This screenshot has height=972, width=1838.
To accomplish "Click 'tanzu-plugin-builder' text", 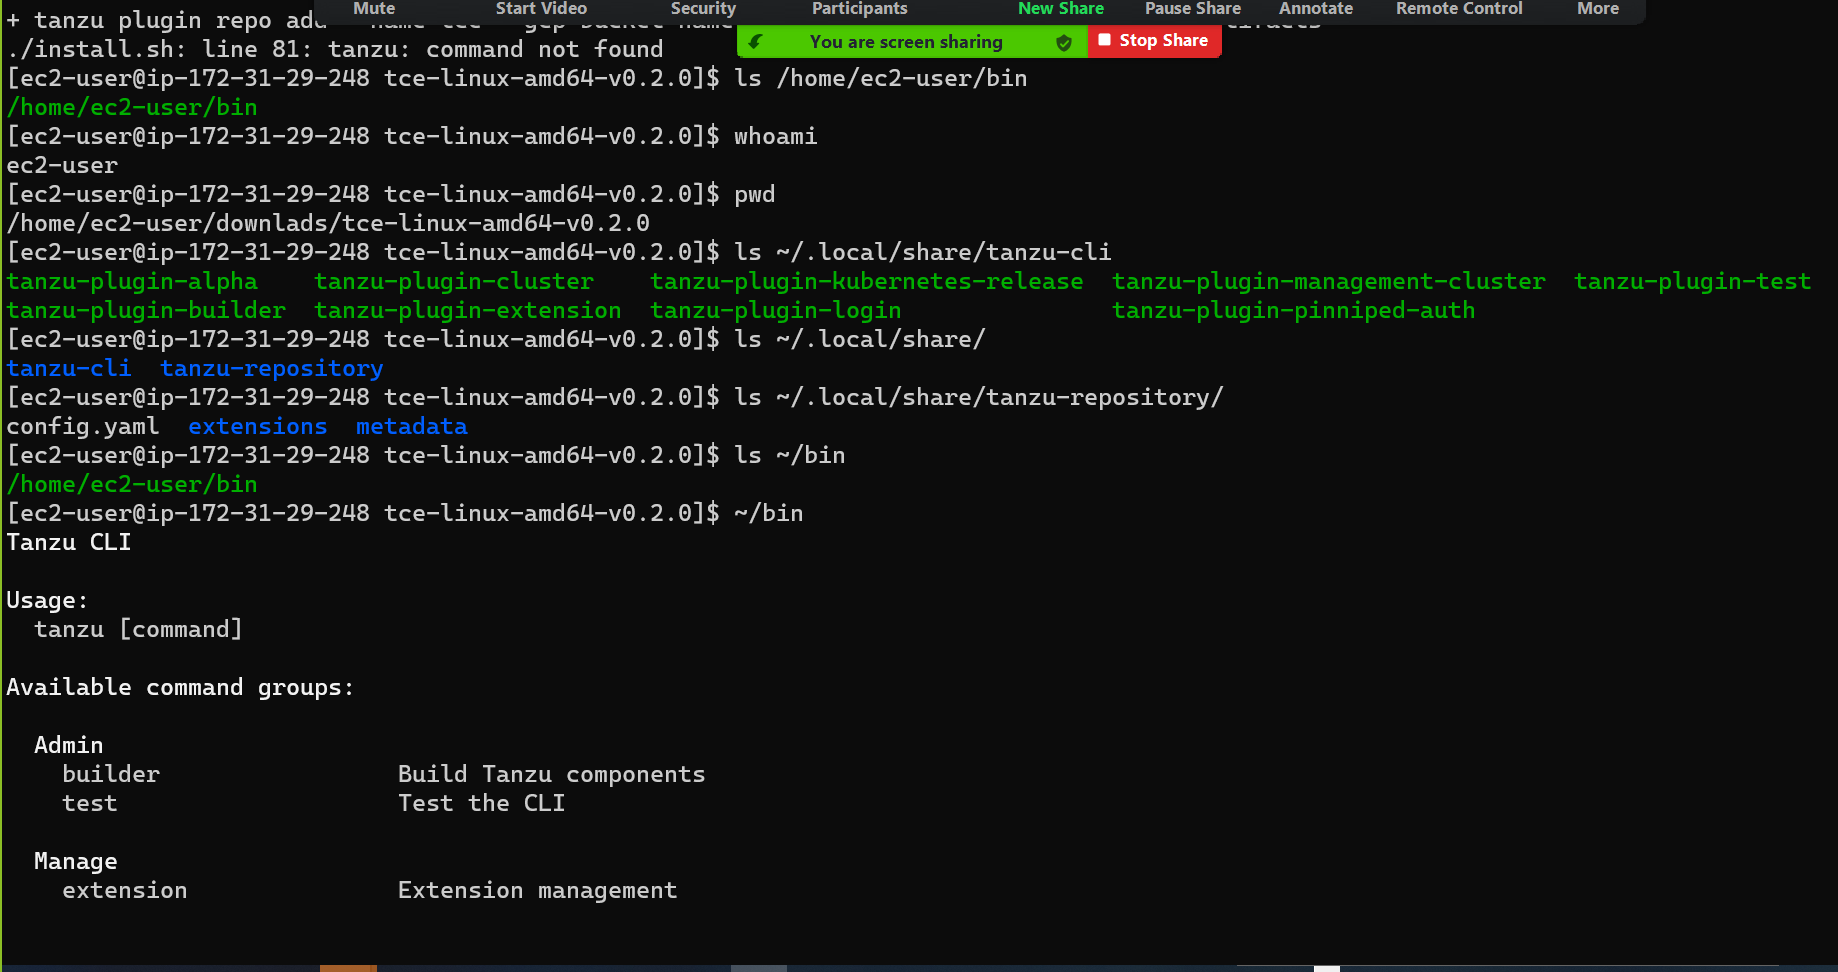I will [146, 311].
